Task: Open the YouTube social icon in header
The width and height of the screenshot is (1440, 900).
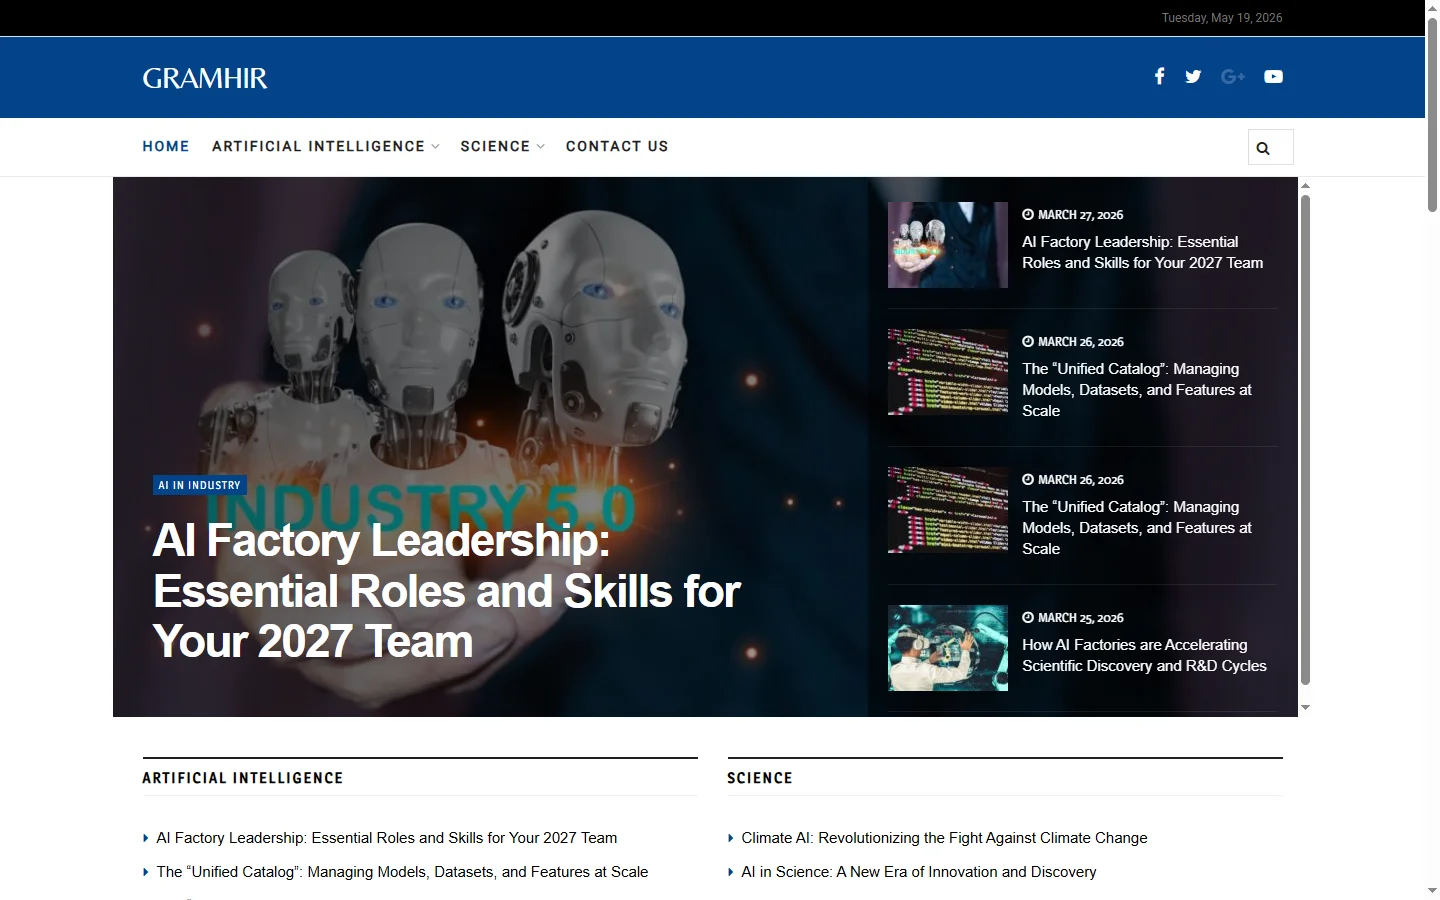Action: (x=1273, y=76)
